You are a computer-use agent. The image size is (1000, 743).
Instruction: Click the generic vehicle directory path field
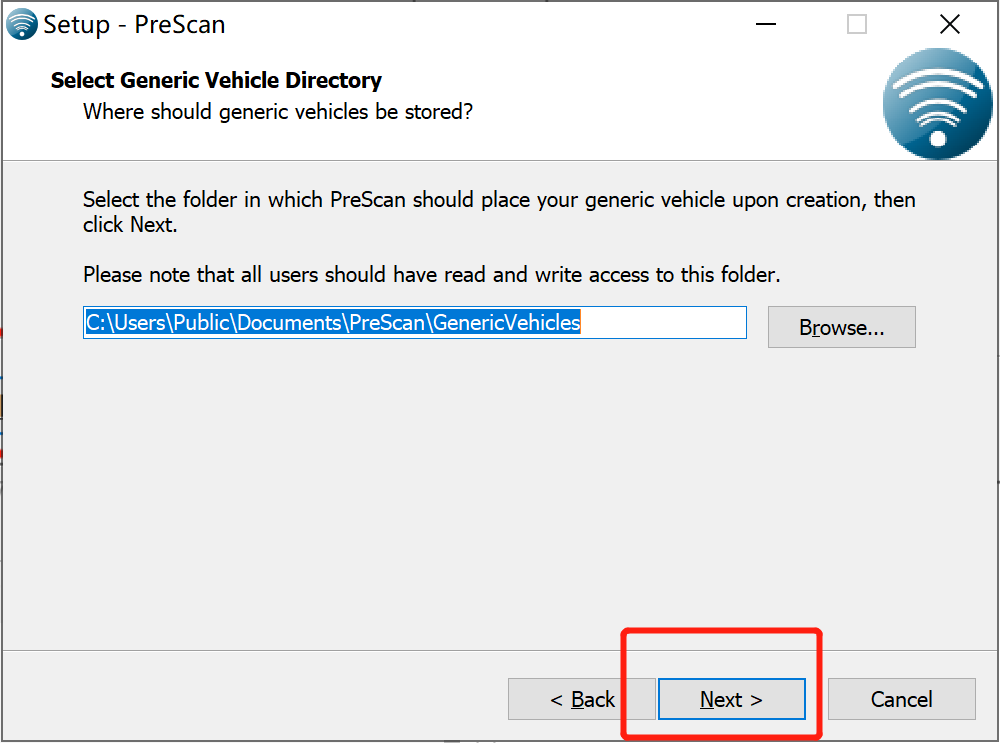[415, 322]
